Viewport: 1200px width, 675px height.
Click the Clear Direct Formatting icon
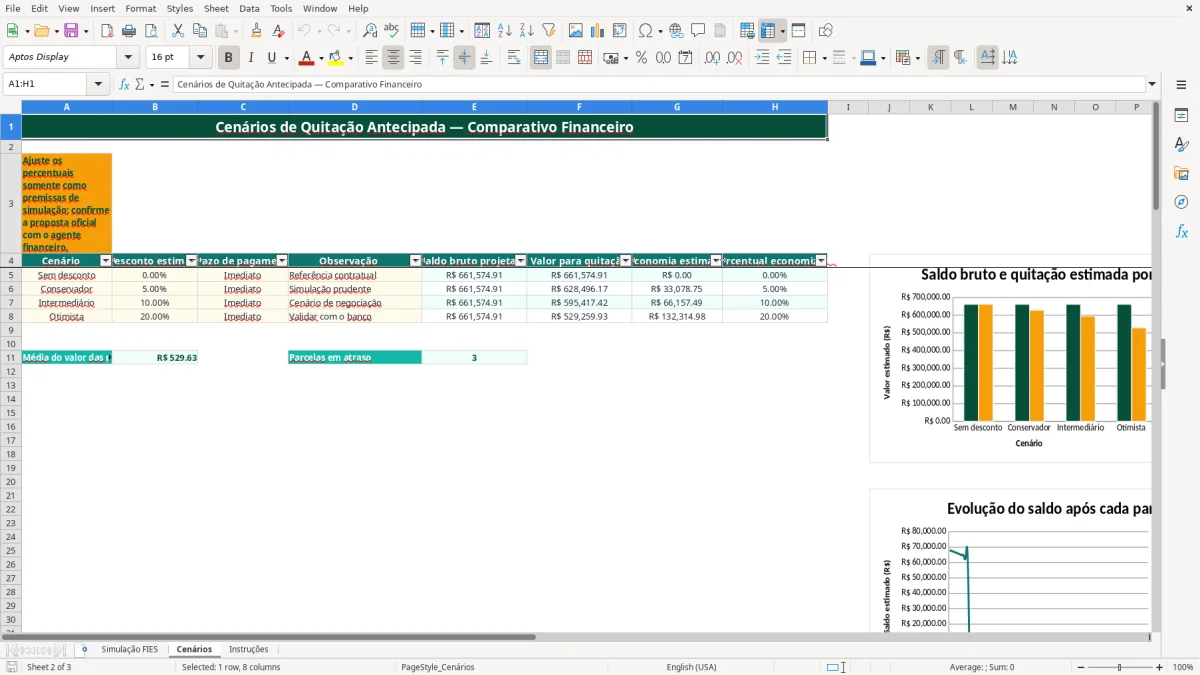pyautogui.click(x=278, y=31)
